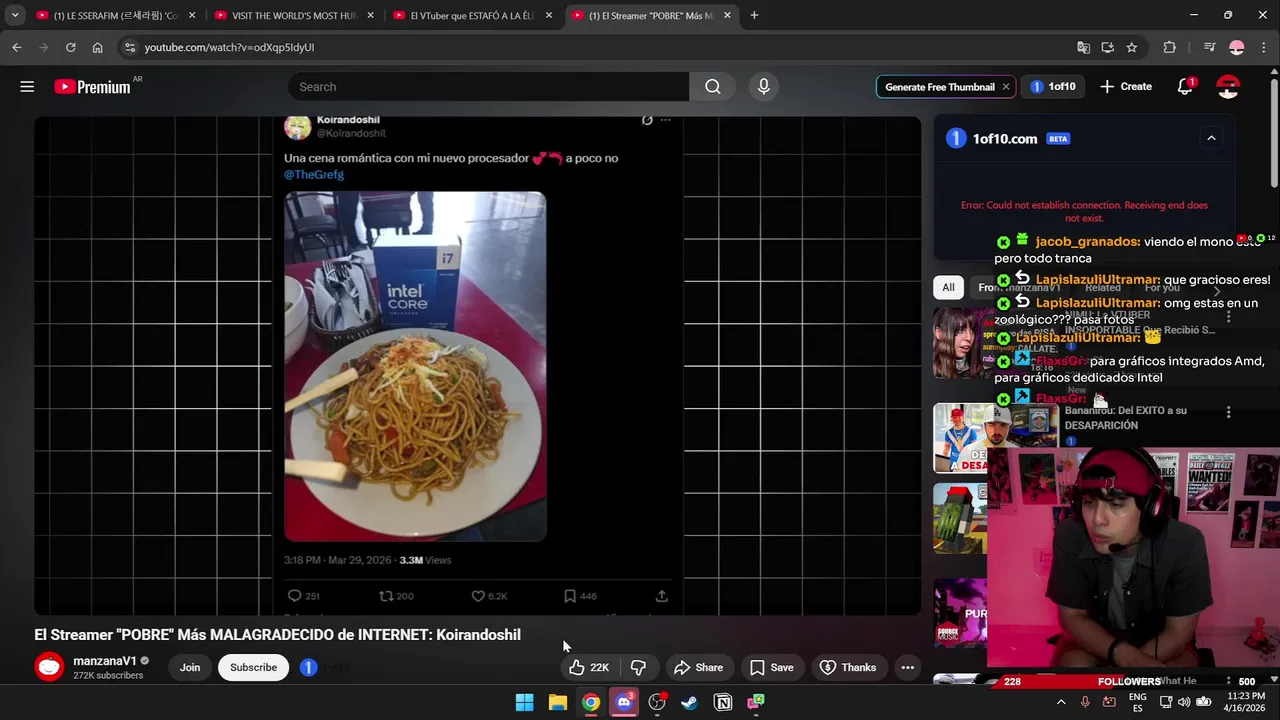Click the video player showing the pasta tweet
1280x720 pixels.
tap(477, 366)
